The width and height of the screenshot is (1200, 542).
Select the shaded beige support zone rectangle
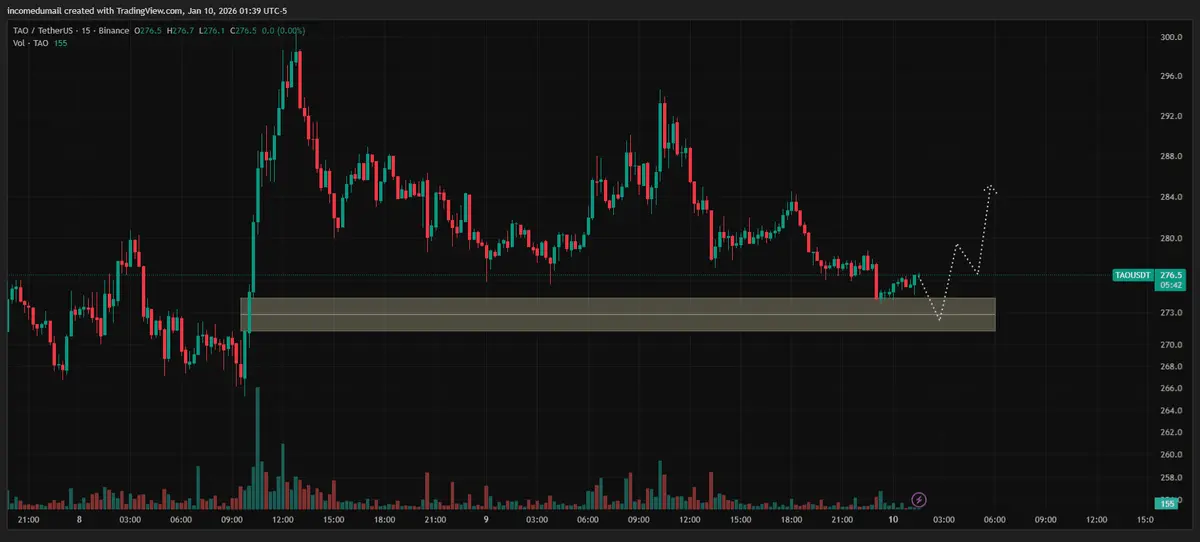pos(617,314)
